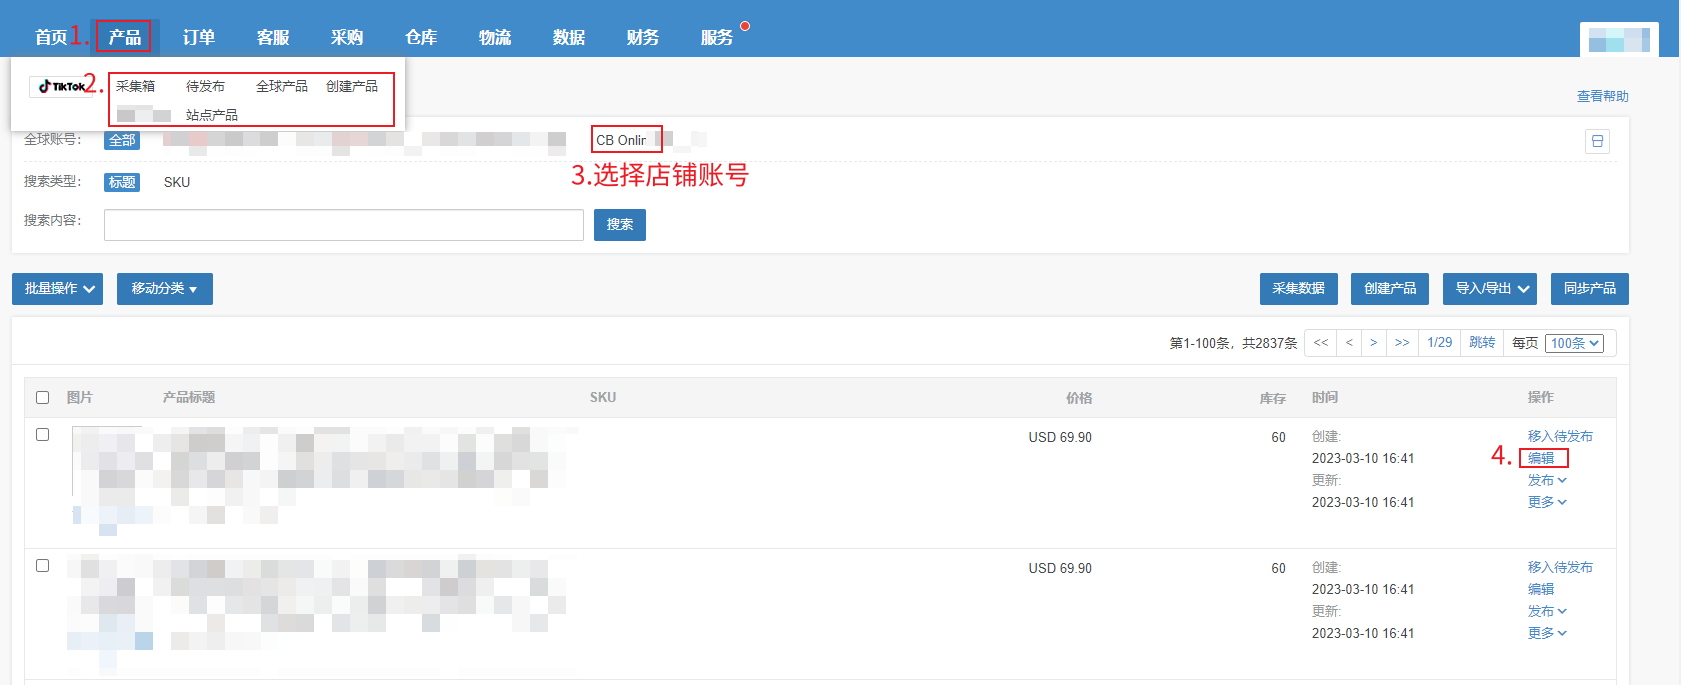The image size is (1681, 685).
Task: Open the 物流 menu
Action: coord(495,37)
